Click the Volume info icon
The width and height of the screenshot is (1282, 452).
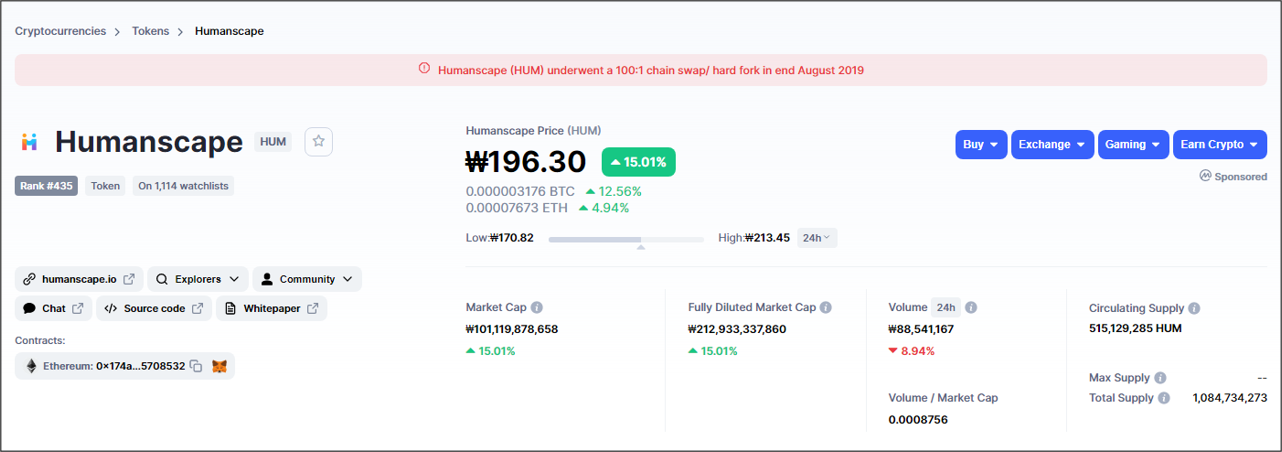pyautogui.click(x=971, y=308)
